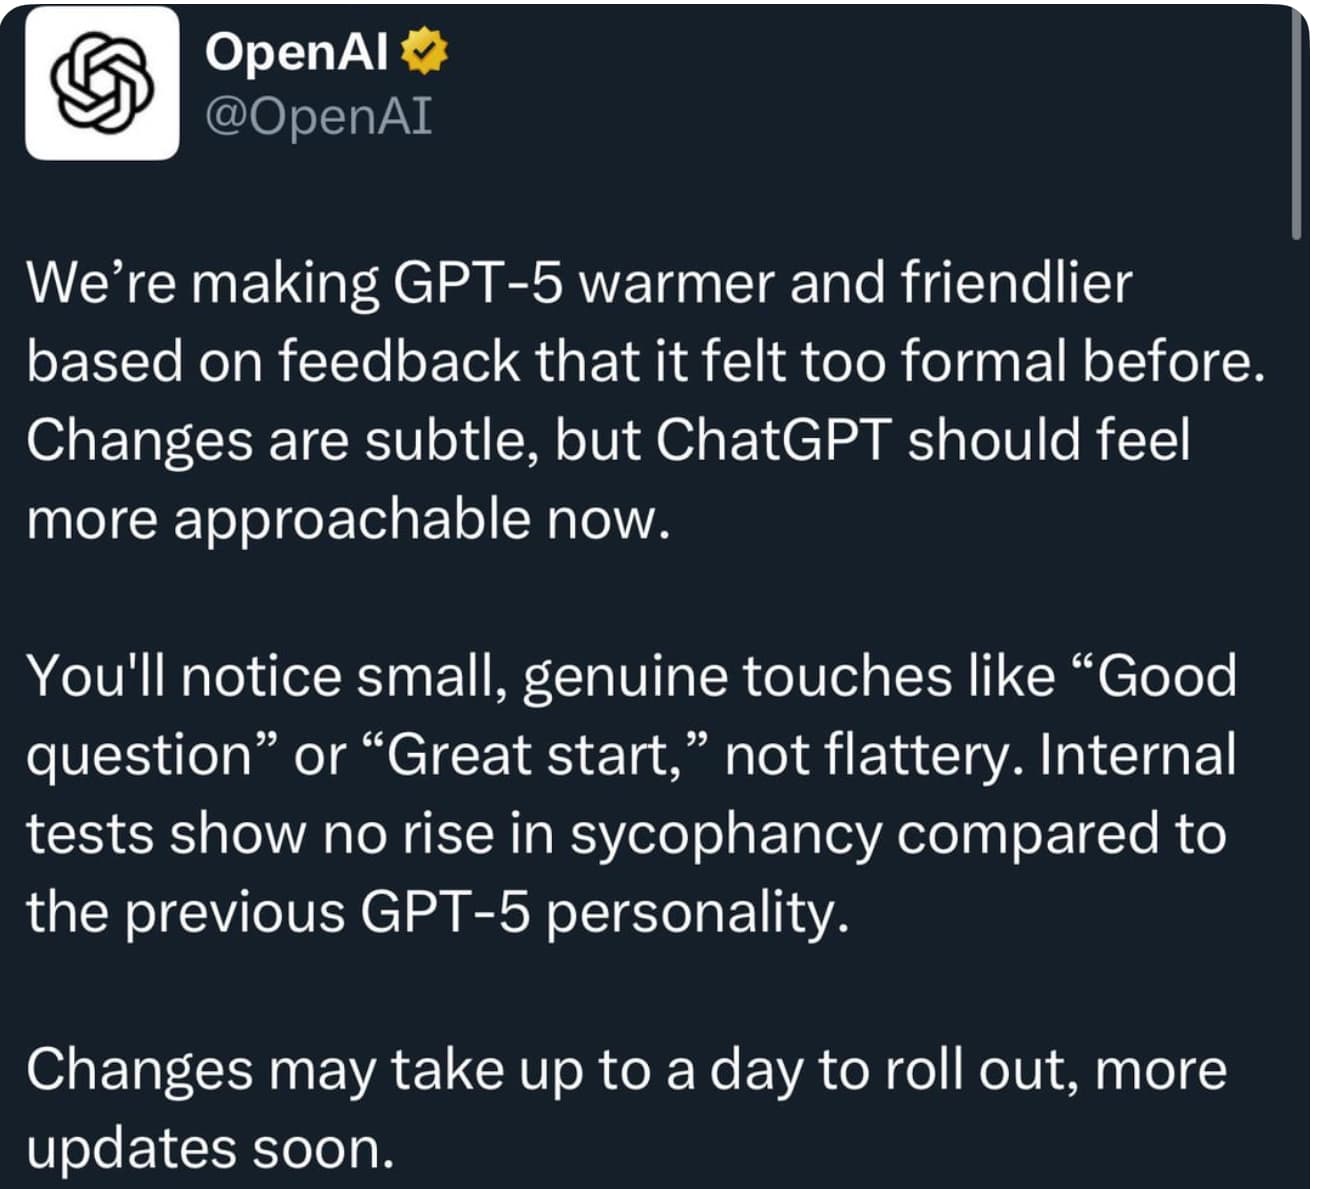
Task: Click the word "ChatGPT" in the tweet
Action: [773, 440]
